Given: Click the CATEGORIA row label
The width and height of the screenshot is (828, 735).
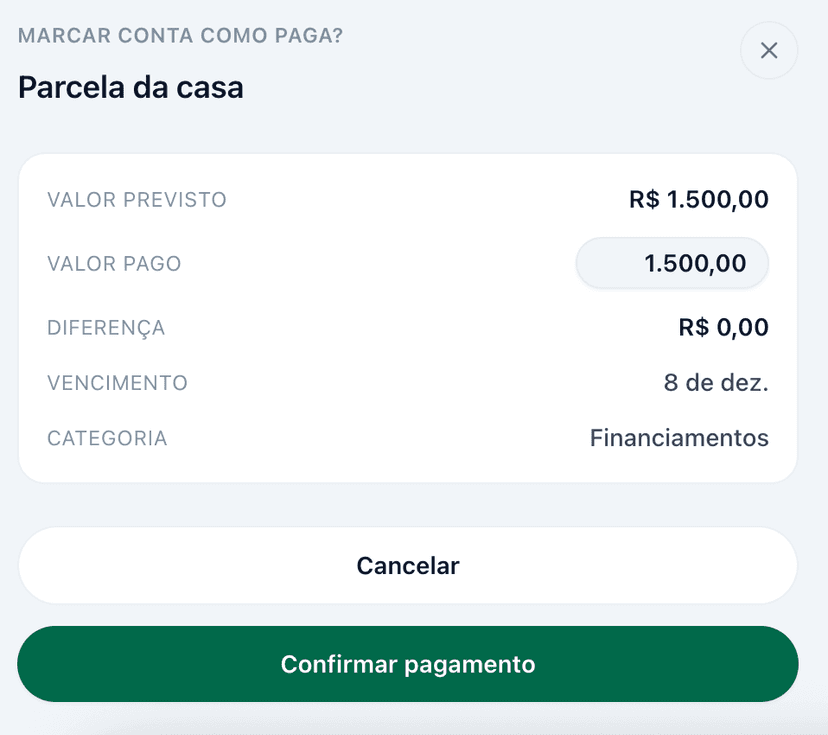Looking at the screenshot, I should pos(106,438).
